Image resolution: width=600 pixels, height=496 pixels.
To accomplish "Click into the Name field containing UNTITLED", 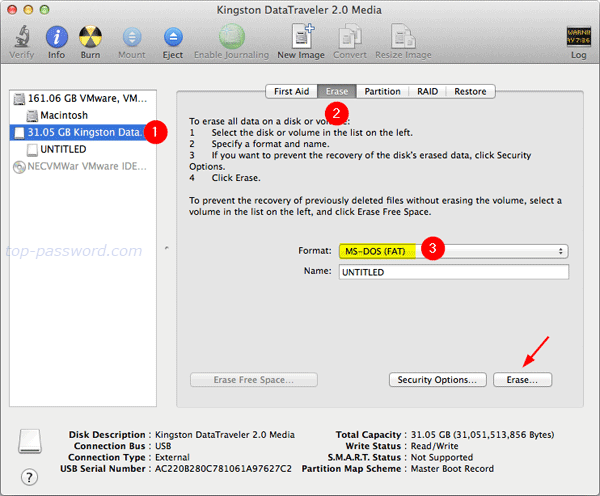I will point(452,272).
